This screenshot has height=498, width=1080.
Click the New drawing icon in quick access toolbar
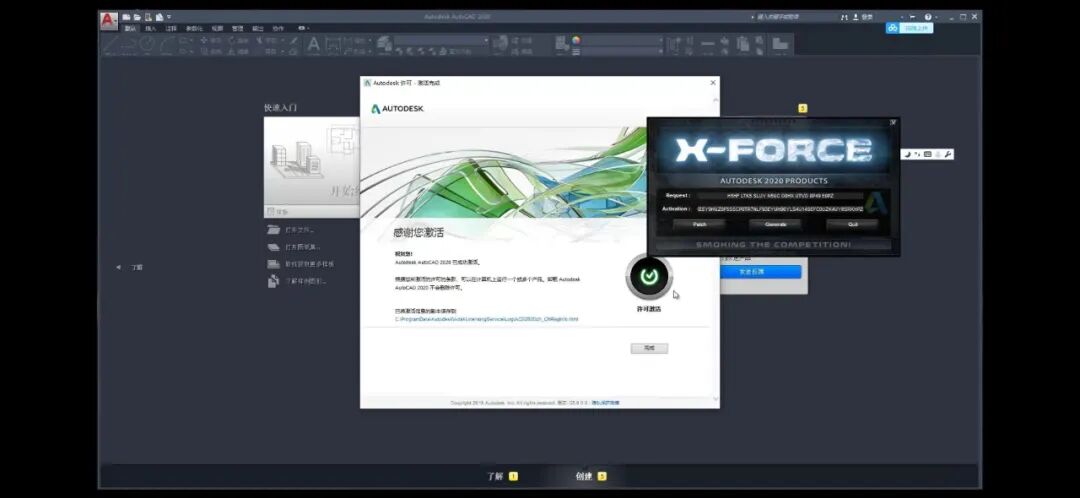pos(125,17)
